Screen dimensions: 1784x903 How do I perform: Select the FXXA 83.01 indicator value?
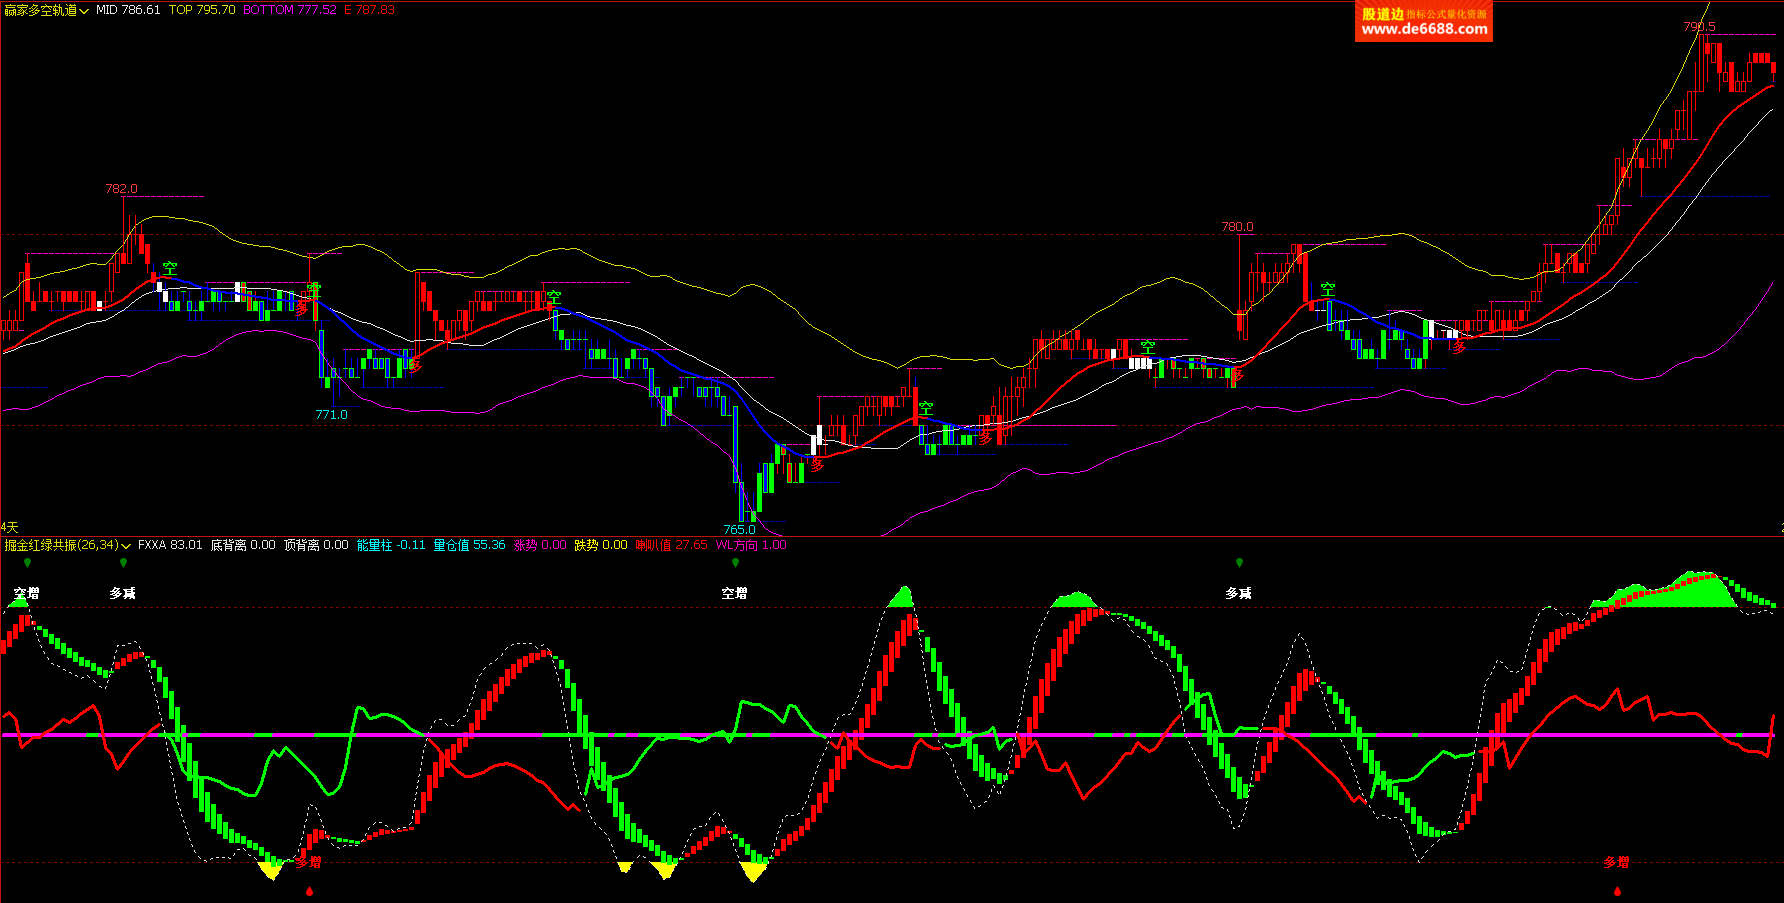[170, 545]
